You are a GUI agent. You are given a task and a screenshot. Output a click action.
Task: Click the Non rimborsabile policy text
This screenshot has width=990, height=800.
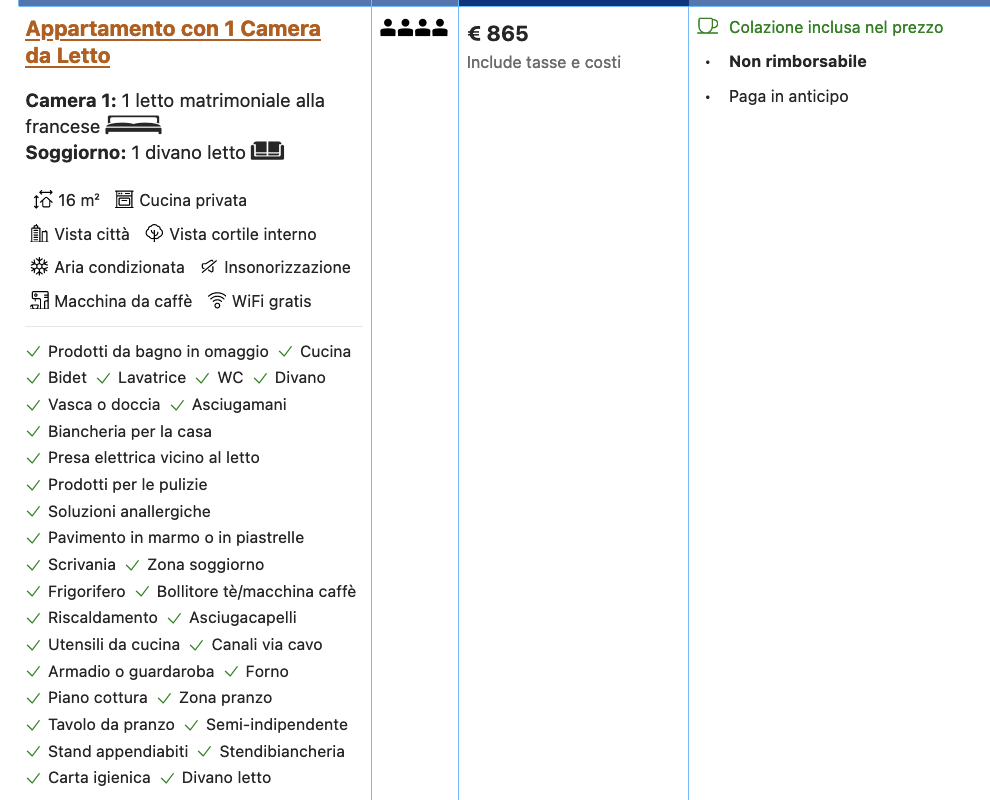pyautogui.click(x=797, y=62)
